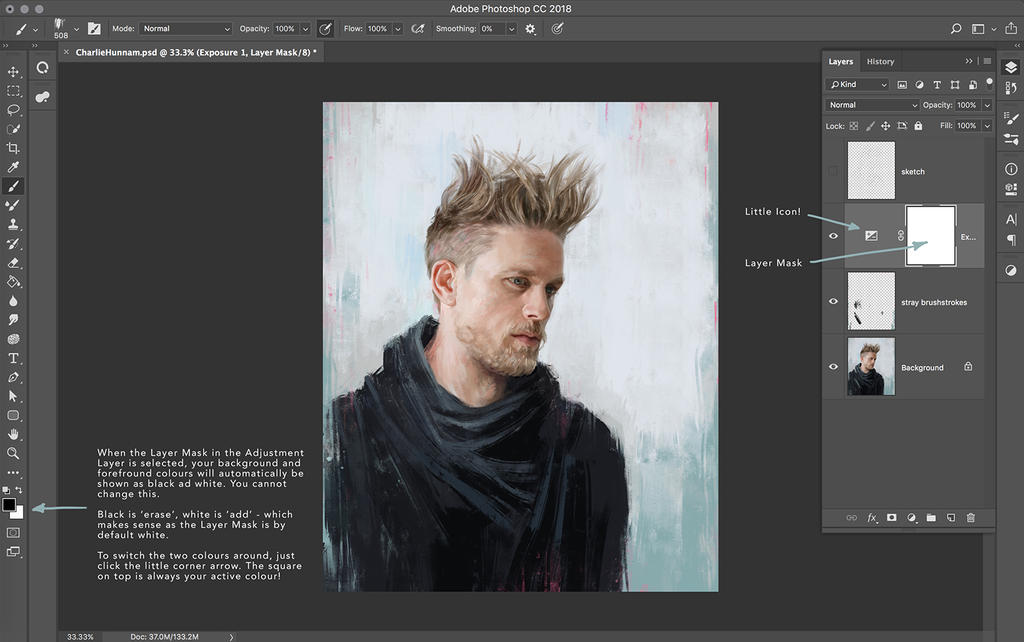Screen dimensions: 1024x642
Task: Hide the Background layer
Action: coord(834,367)
